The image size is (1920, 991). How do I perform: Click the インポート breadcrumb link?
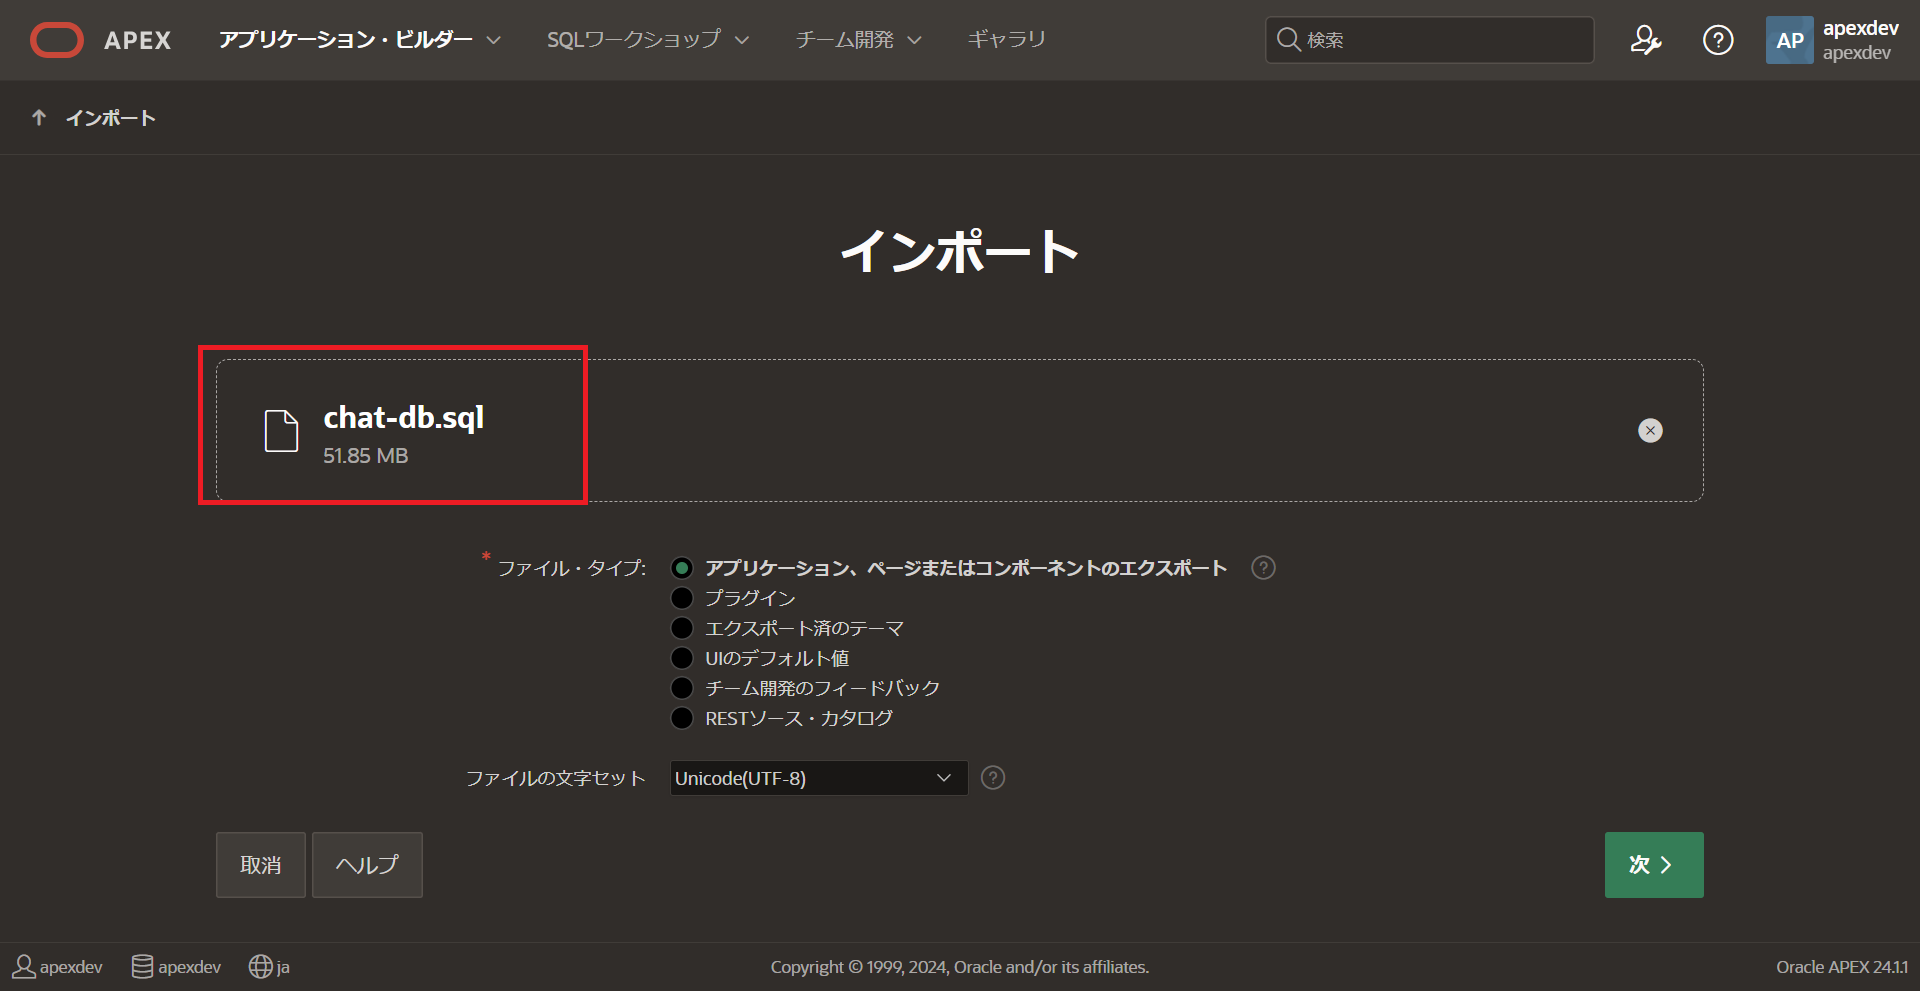pyautogui.click(x=111, y=118)
